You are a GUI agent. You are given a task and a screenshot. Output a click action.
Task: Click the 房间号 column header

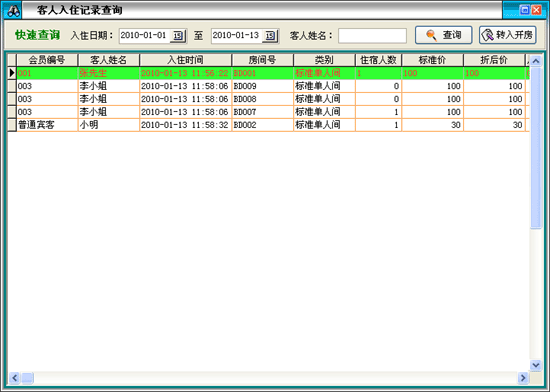[262, 60]
